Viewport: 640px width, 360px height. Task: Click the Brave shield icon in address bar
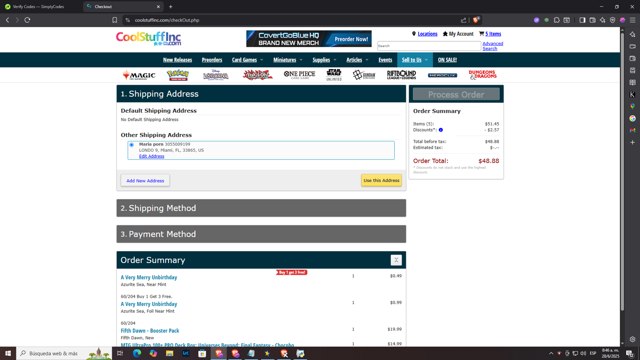pos(476,20)
